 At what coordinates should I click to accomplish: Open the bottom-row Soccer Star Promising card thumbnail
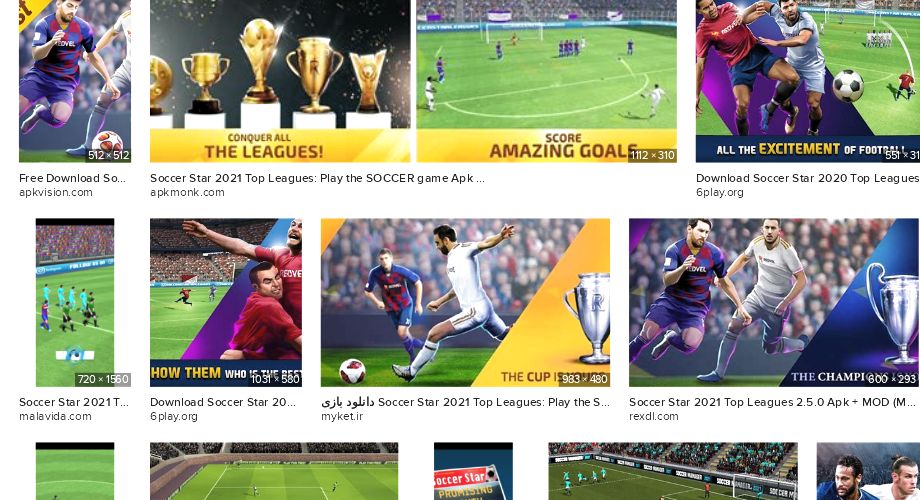coord(473,471)
